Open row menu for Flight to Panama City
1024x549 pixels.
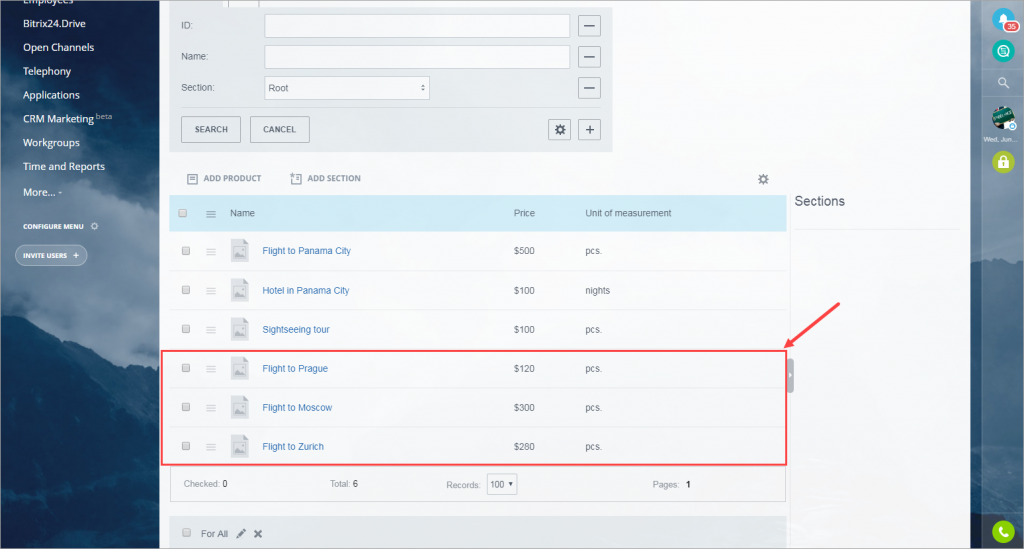(x=211, y=251)
